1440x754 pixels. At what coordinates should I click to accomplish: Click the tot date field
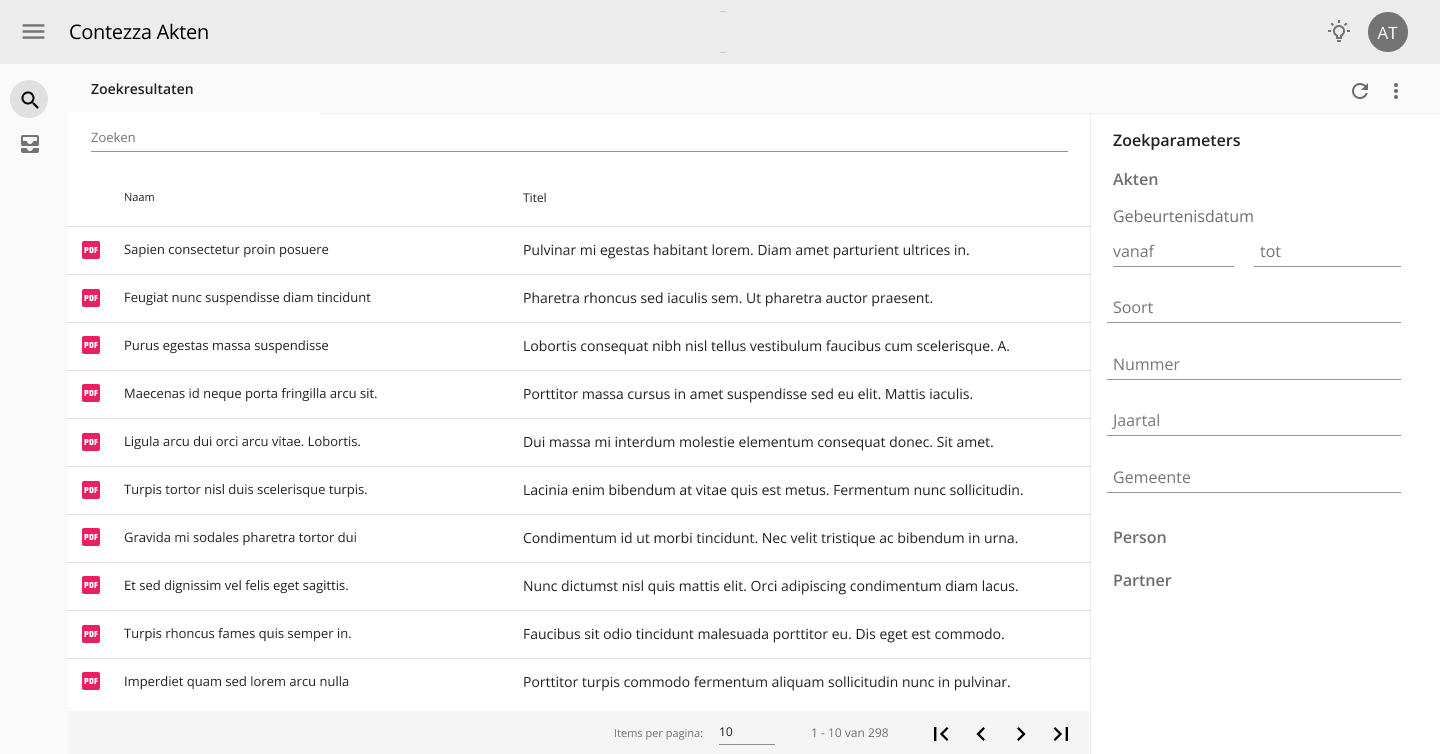1328,252
